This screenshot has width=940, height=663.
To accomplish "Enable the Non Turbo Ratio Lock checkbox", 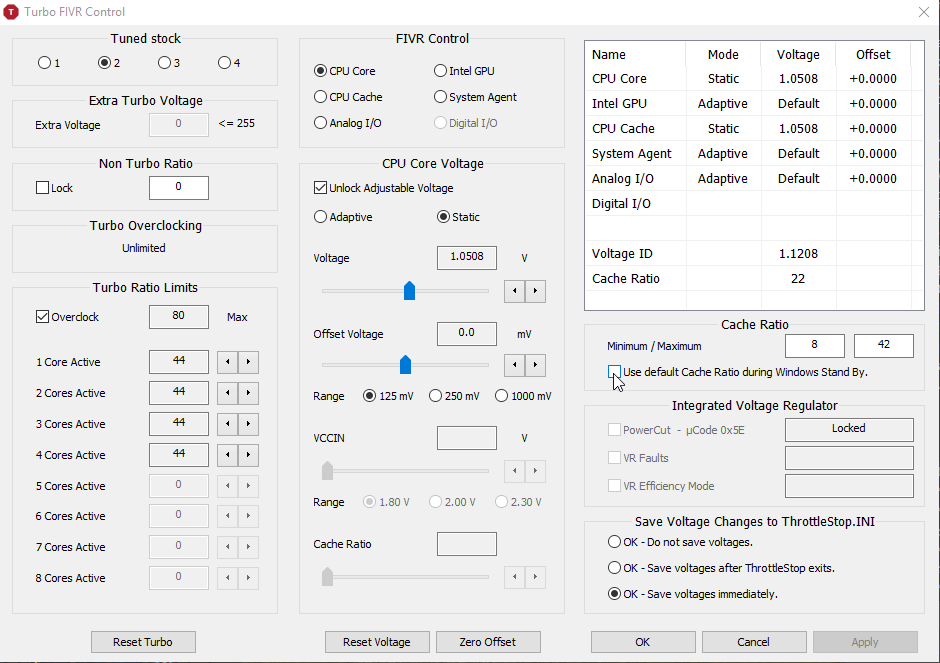I will 42,188.
